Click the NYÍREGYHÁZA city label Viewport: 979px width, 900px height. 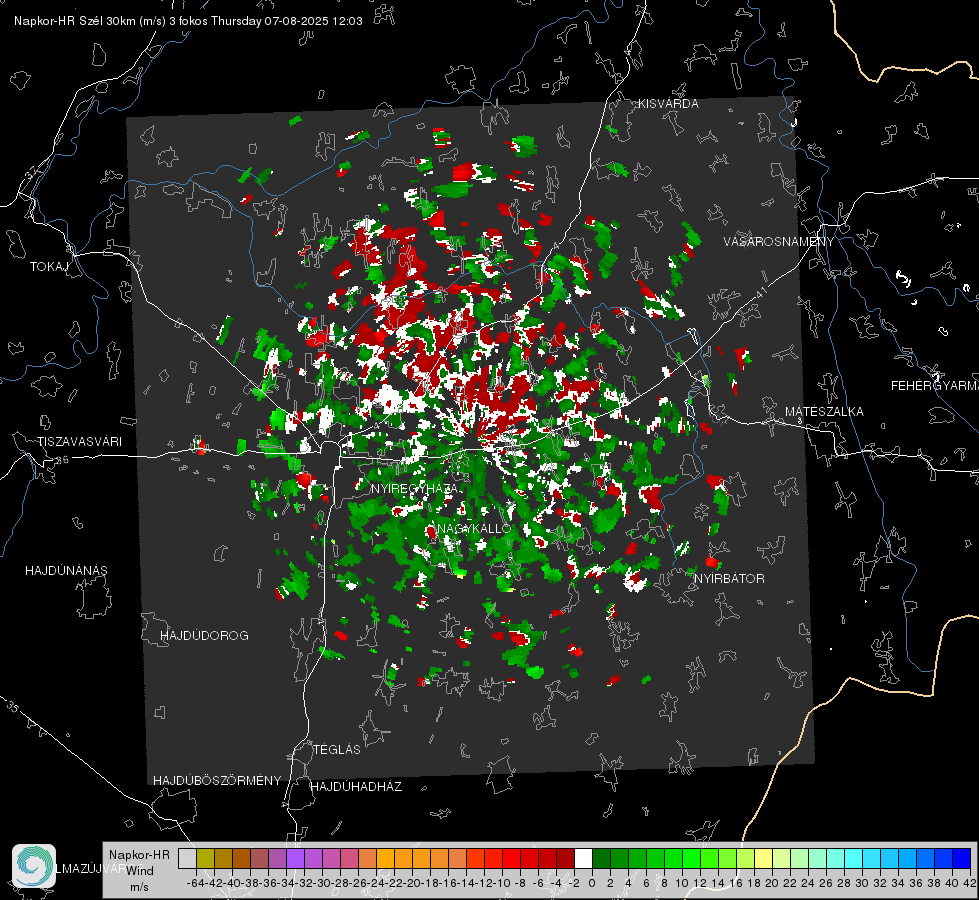[414, 489]
